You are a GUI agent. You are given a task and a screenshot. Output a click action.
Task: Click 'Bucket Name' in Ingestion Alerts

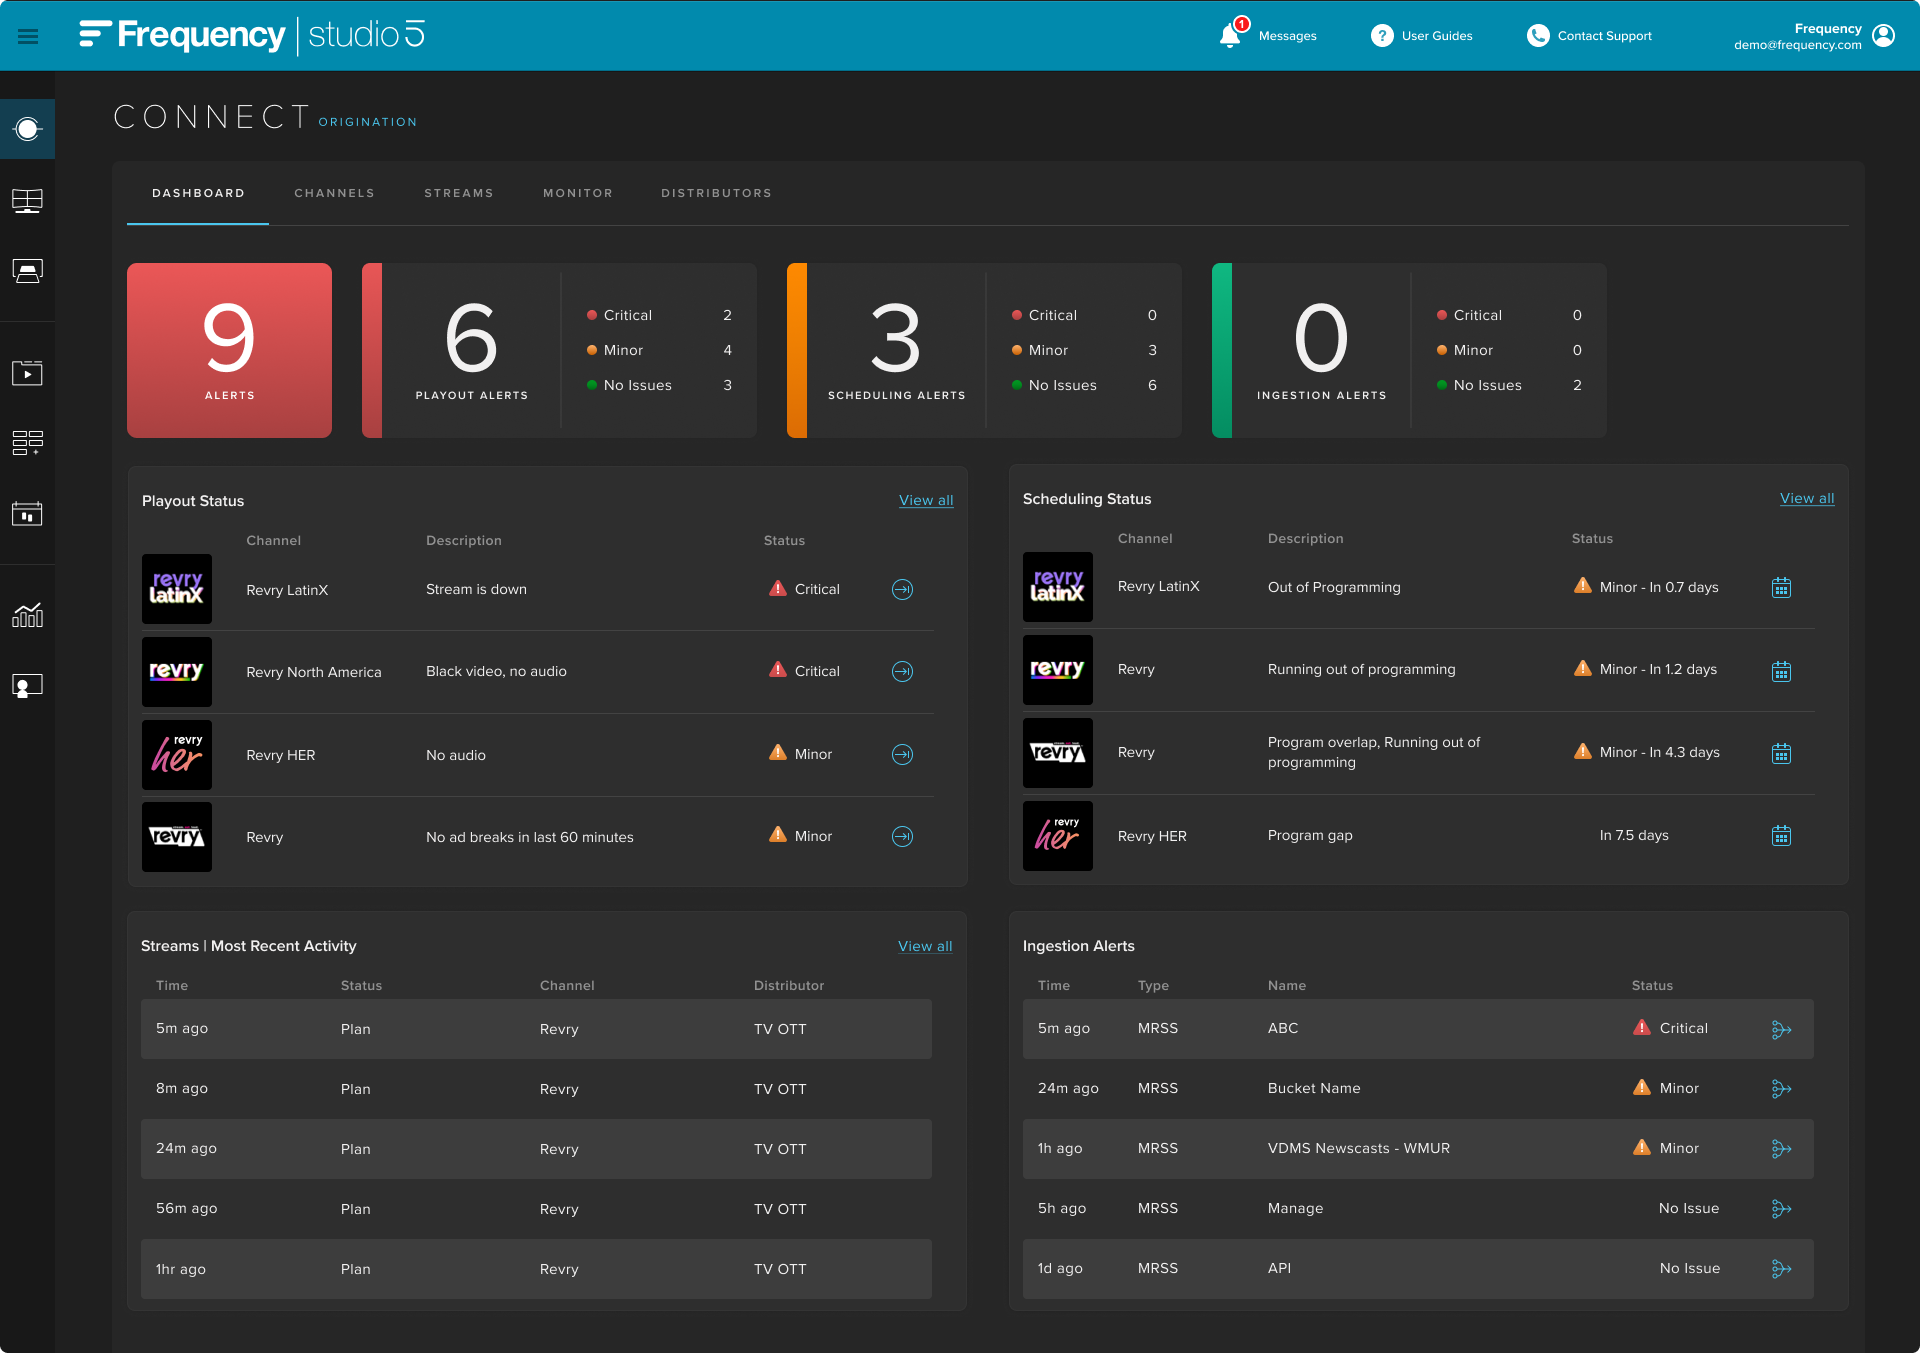(1314, 1088)
